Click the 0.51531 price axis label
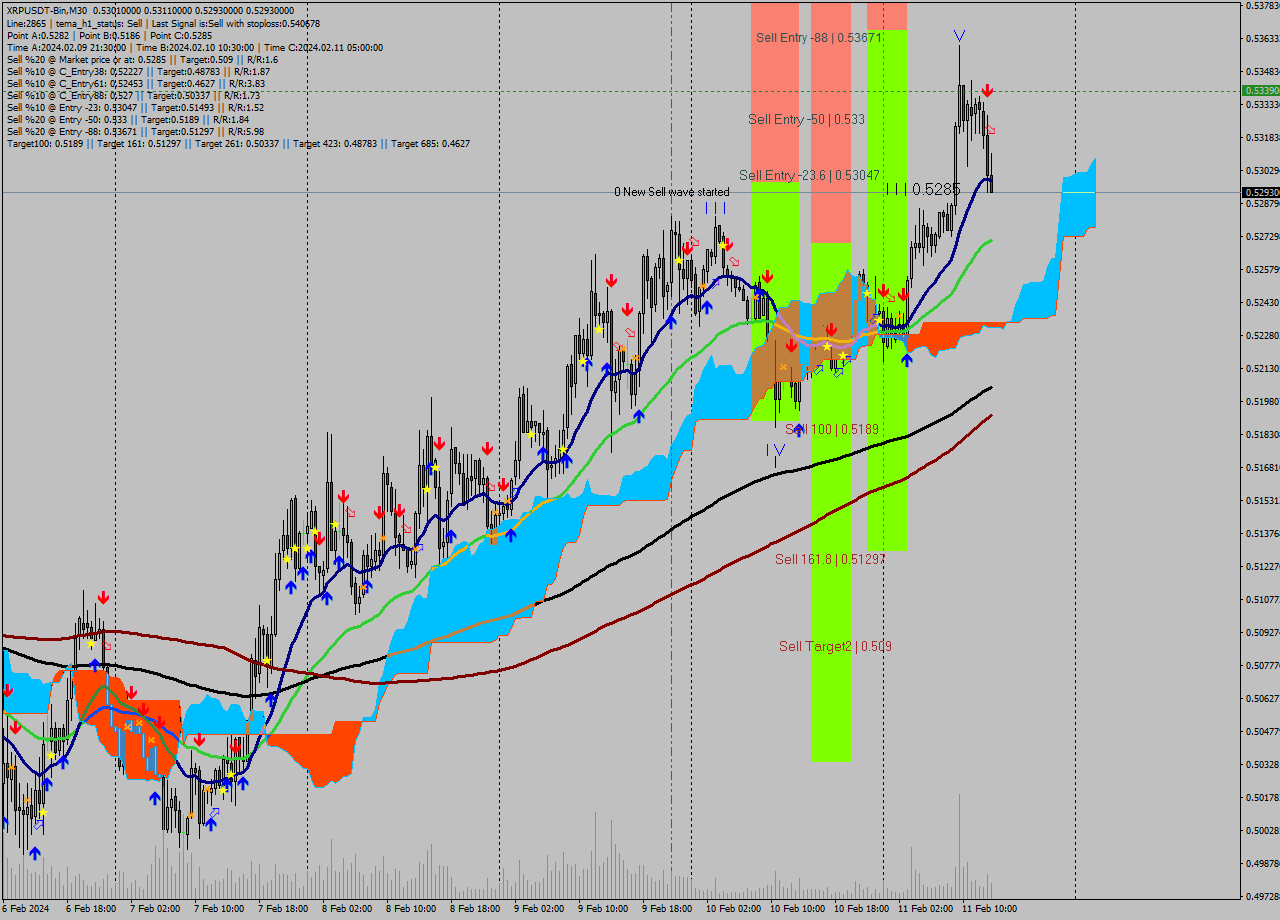The image size is (1280, 920). click(1262, 501)
